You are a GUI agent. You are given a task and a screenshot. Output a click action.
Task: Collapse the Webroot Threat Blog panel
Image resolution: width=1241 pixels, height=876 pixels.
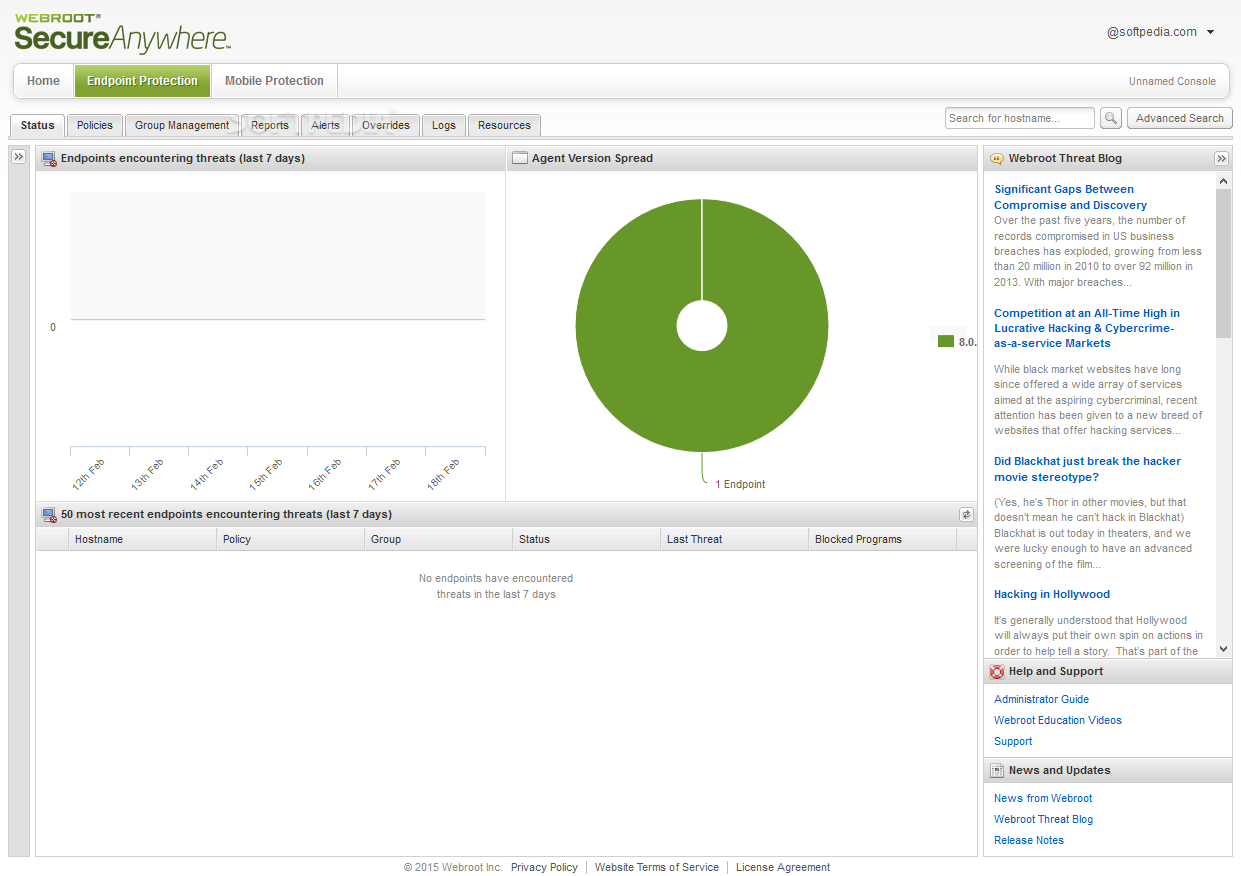click(x=1221, y=158)
